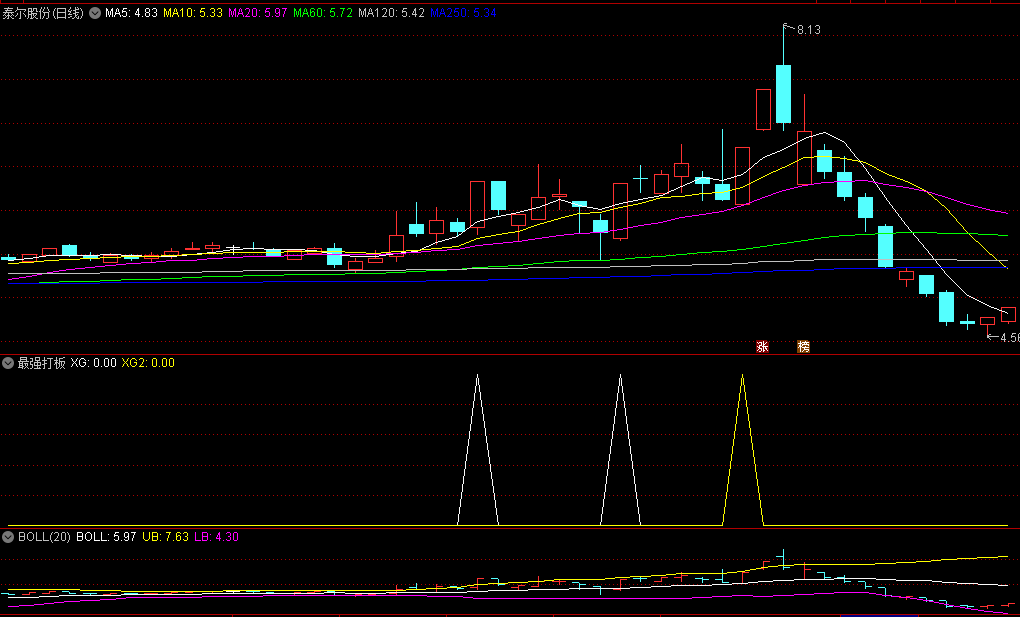The image size is (1020, 617).
Task: Select the BOLL(20) indicator name
Action: pos(44,537)
